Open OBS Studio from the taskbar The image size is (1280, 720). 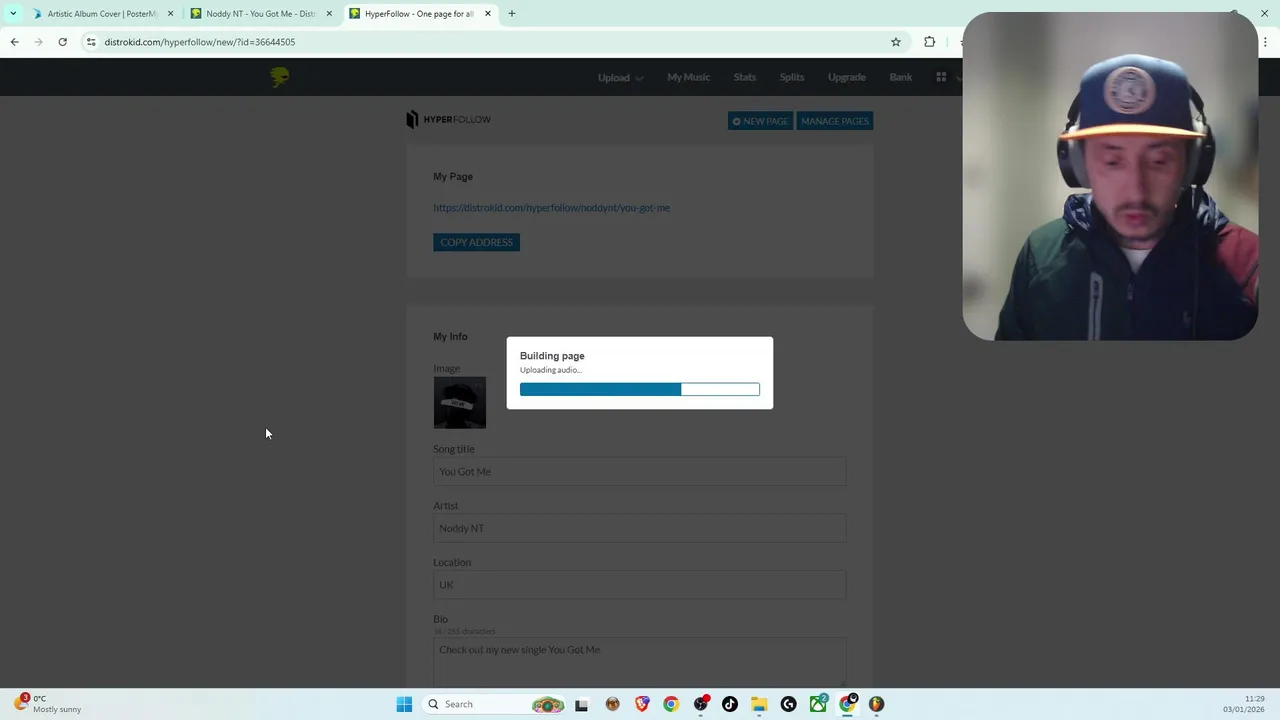(x=700, y=704)
